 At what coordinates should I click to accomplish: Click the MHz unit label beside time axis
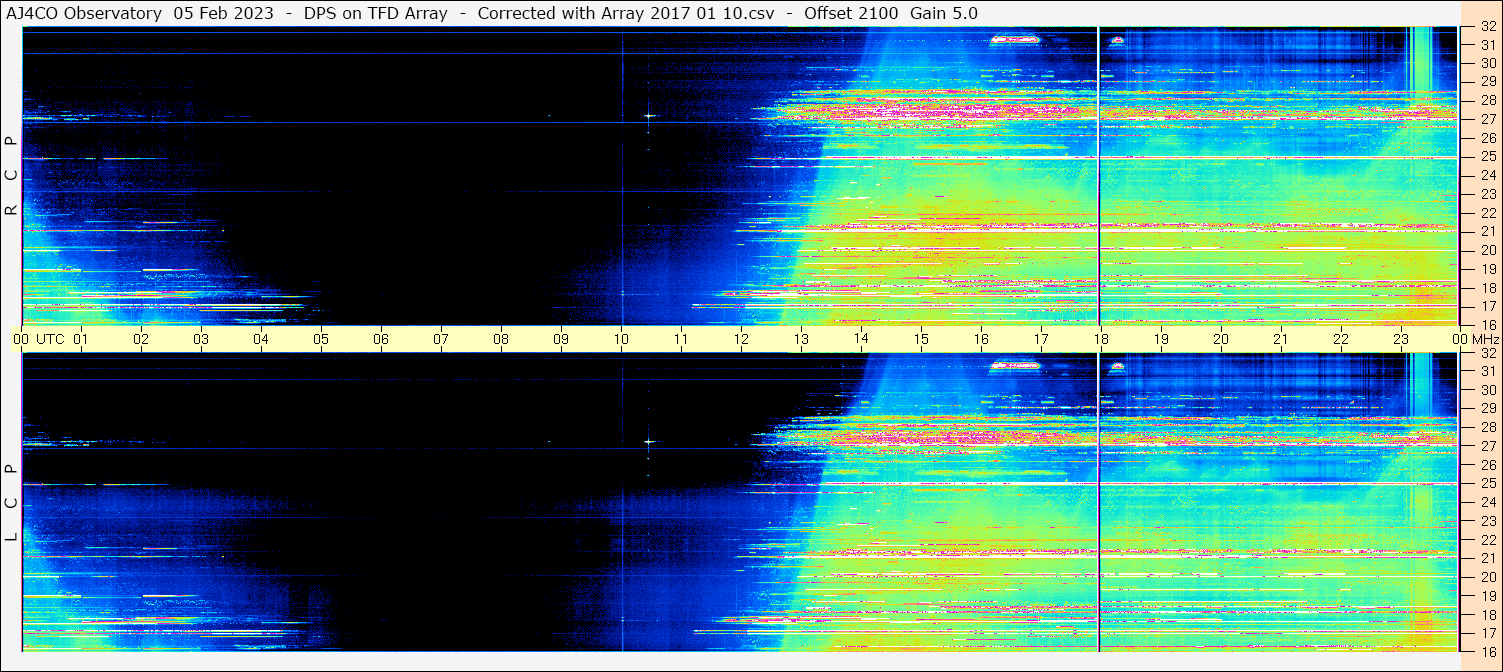pos(1484,339)
